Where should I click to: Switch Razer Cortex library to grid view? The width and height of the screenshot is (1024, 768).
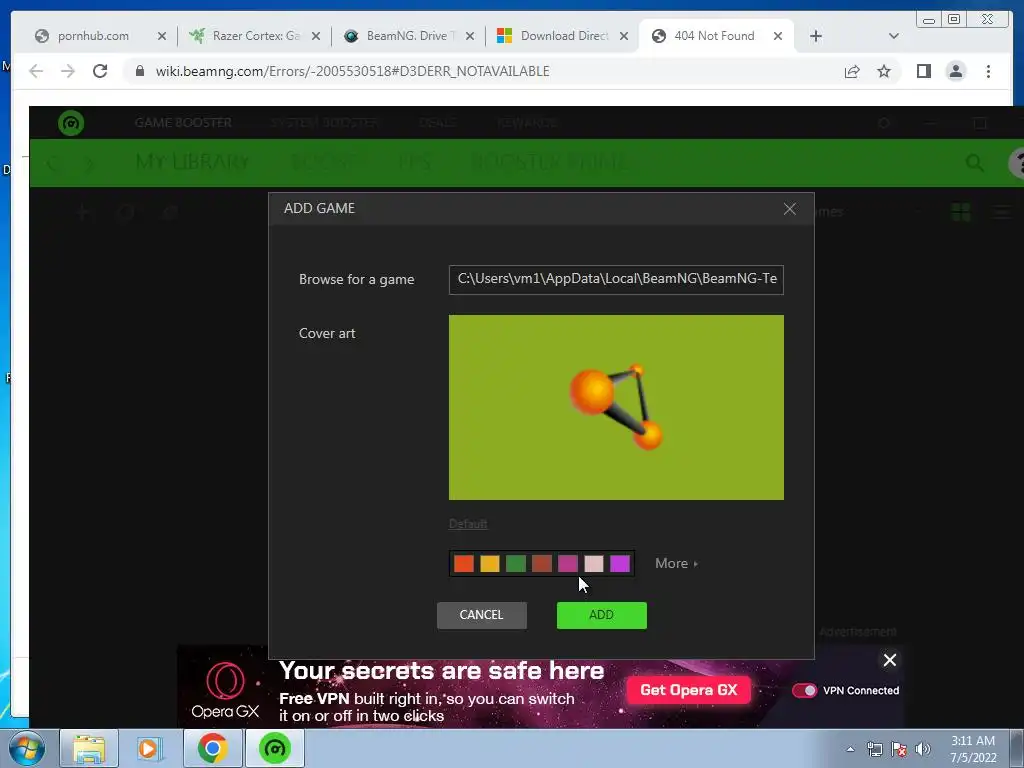point(961,212)
